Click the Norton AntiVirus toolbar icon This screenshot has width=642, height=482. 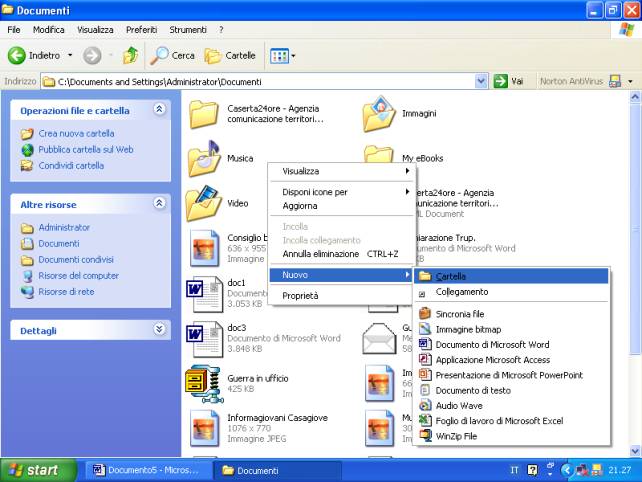tap(615, 81)
